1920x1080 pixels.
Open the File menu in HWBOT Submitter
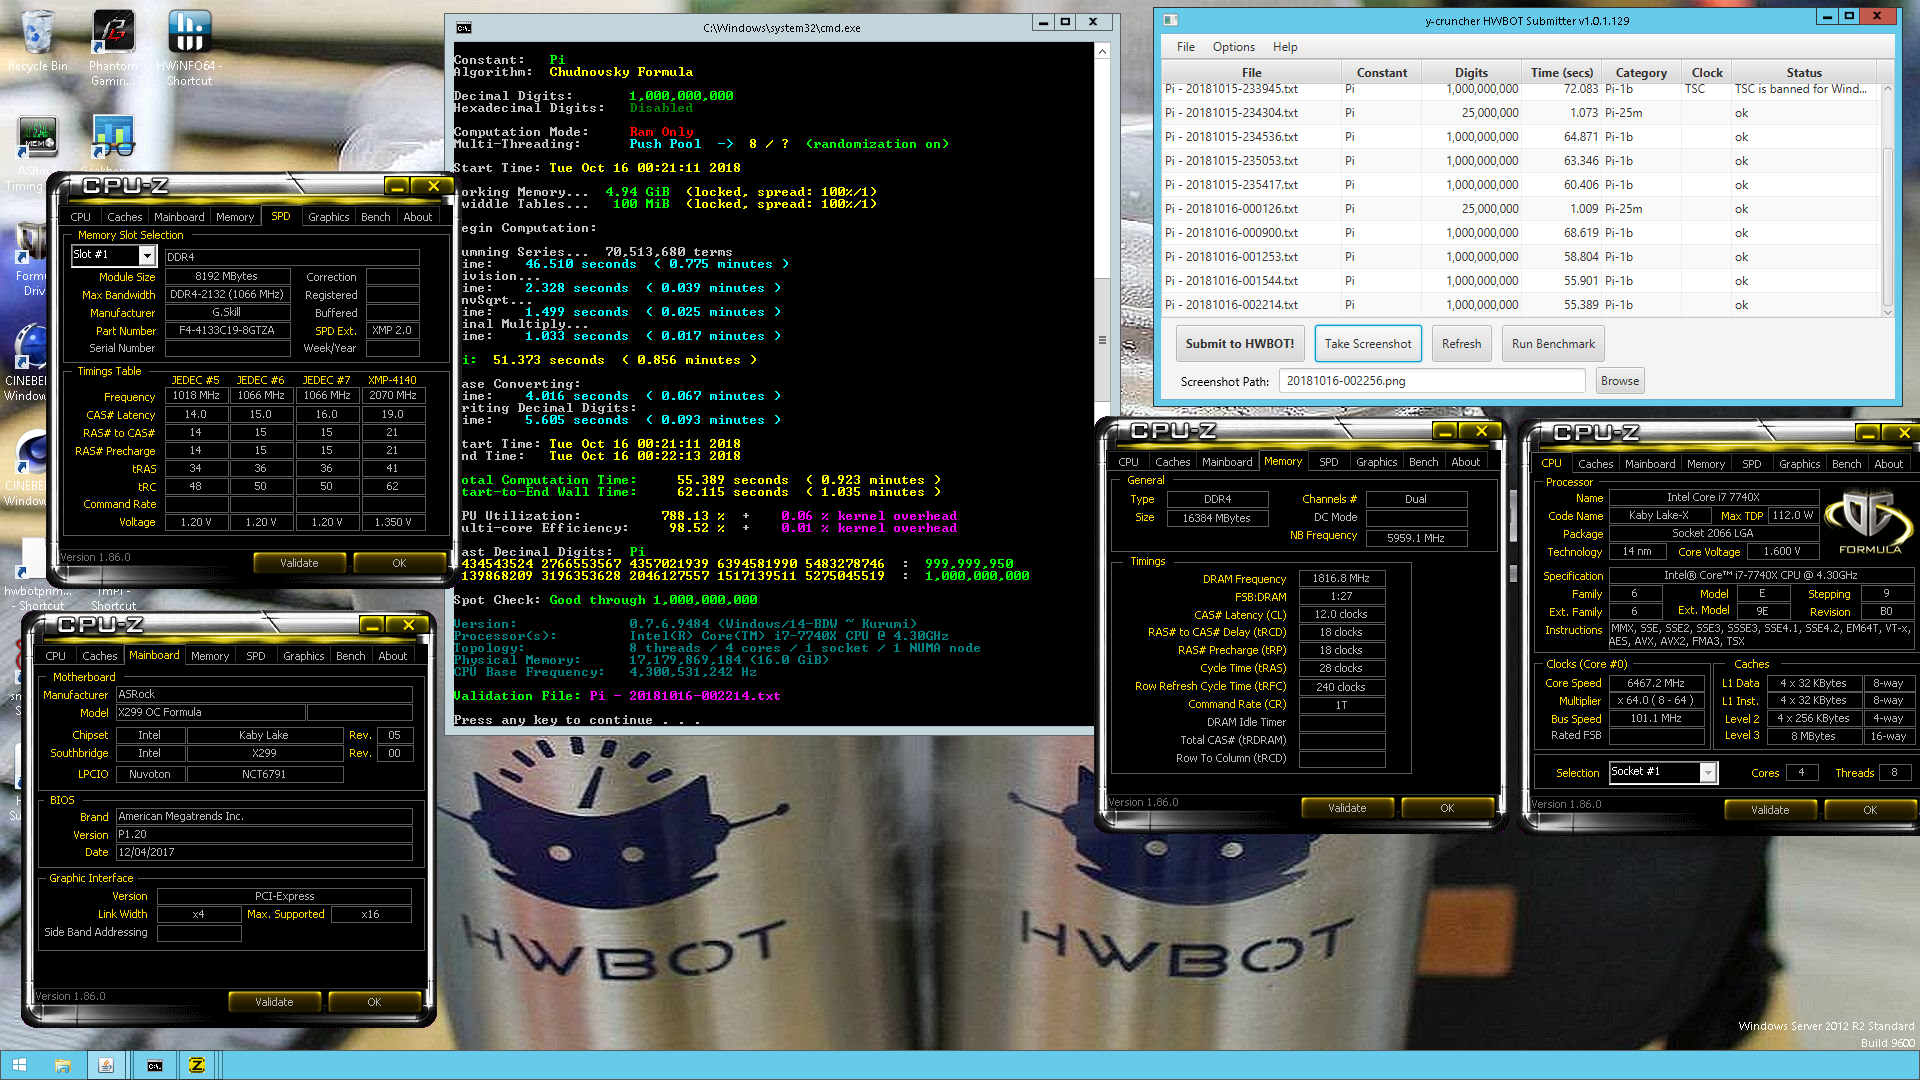[1185, 47]
